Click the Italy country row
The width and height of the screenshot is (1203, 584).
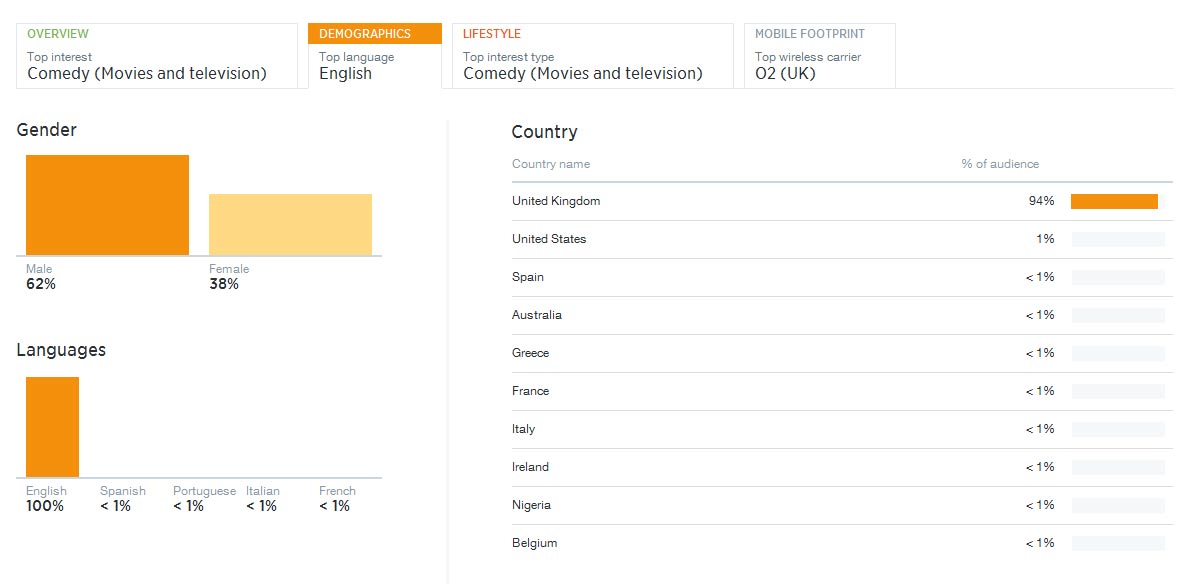pos(524,429)
